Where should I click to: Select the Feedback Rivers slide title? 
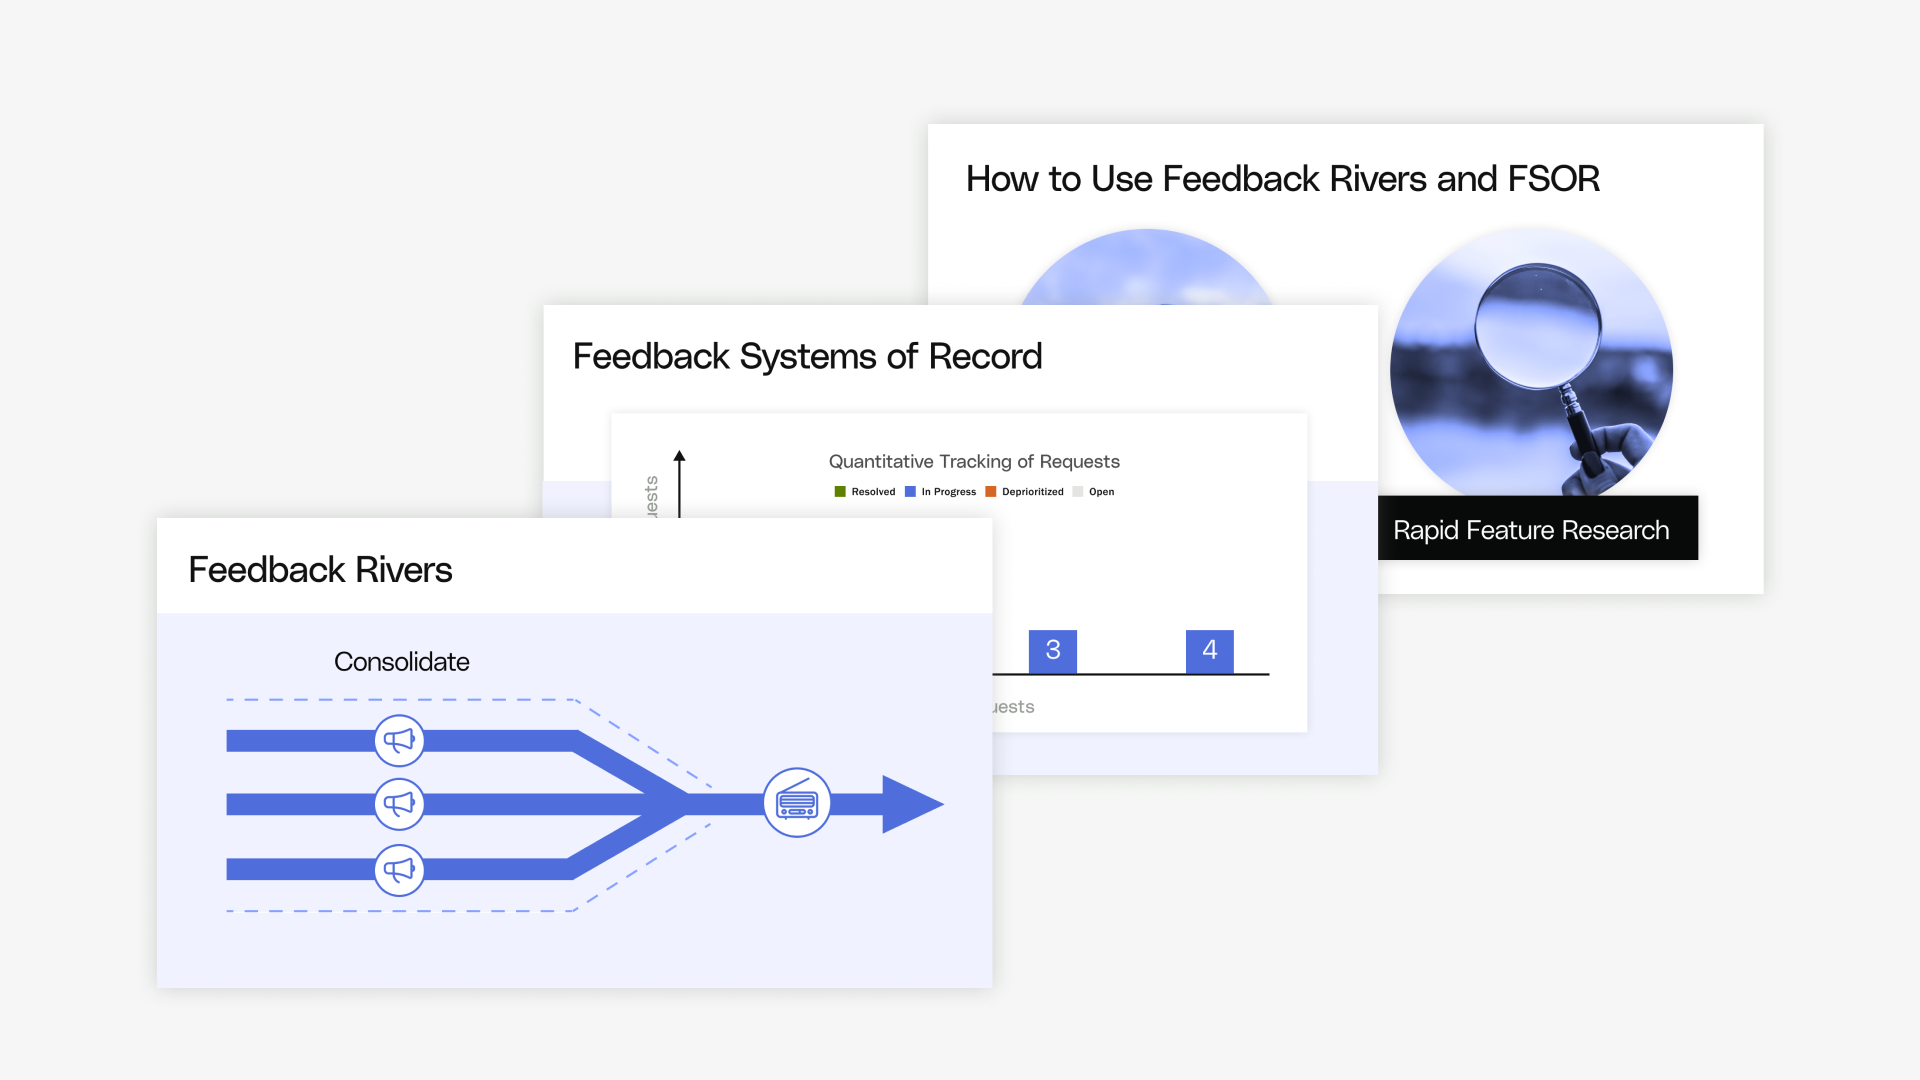tap(320, 569)
